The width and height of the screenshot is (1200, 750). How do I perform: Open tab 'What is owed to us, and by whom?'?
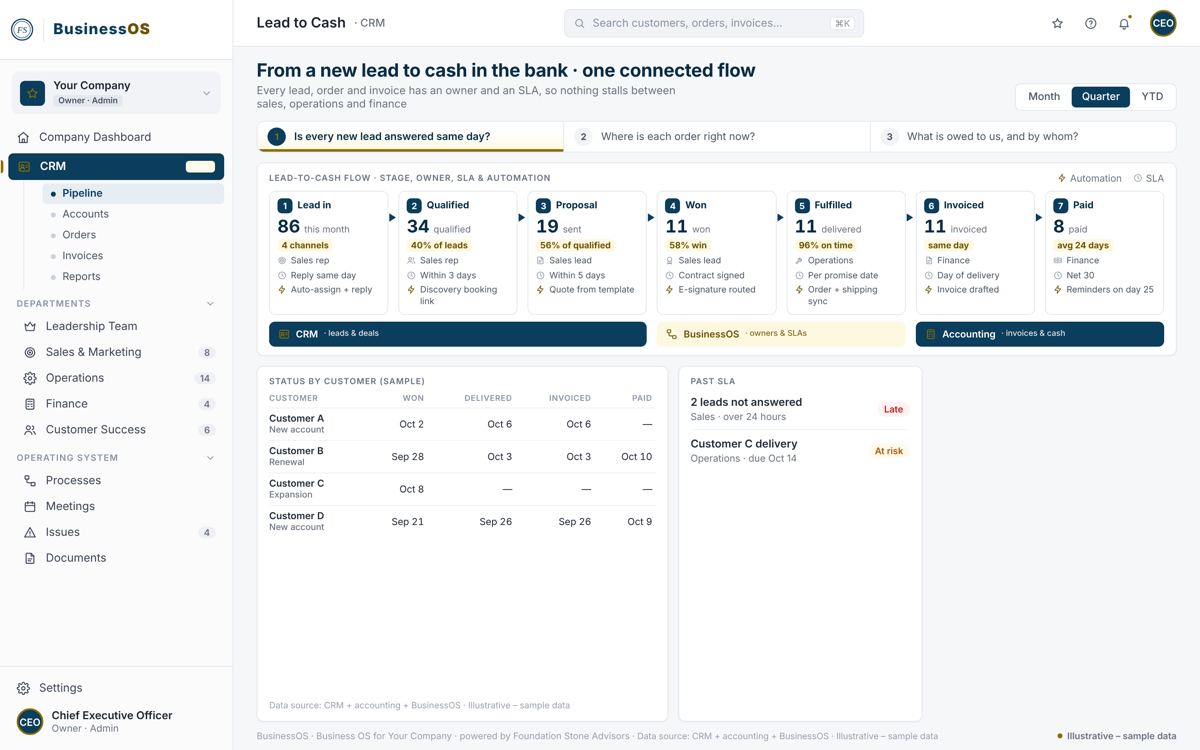pos(1023,137)
